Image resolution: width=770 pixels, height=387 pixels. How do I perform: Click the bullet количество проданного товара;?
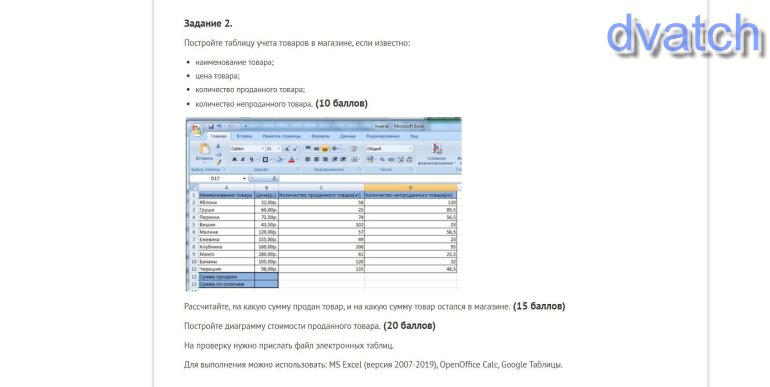tap(250, 90)
